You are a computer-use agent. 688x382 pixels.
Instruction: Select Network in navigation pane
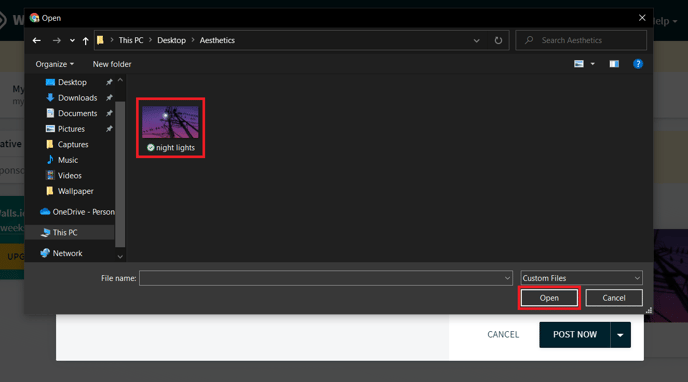(67, 253)
